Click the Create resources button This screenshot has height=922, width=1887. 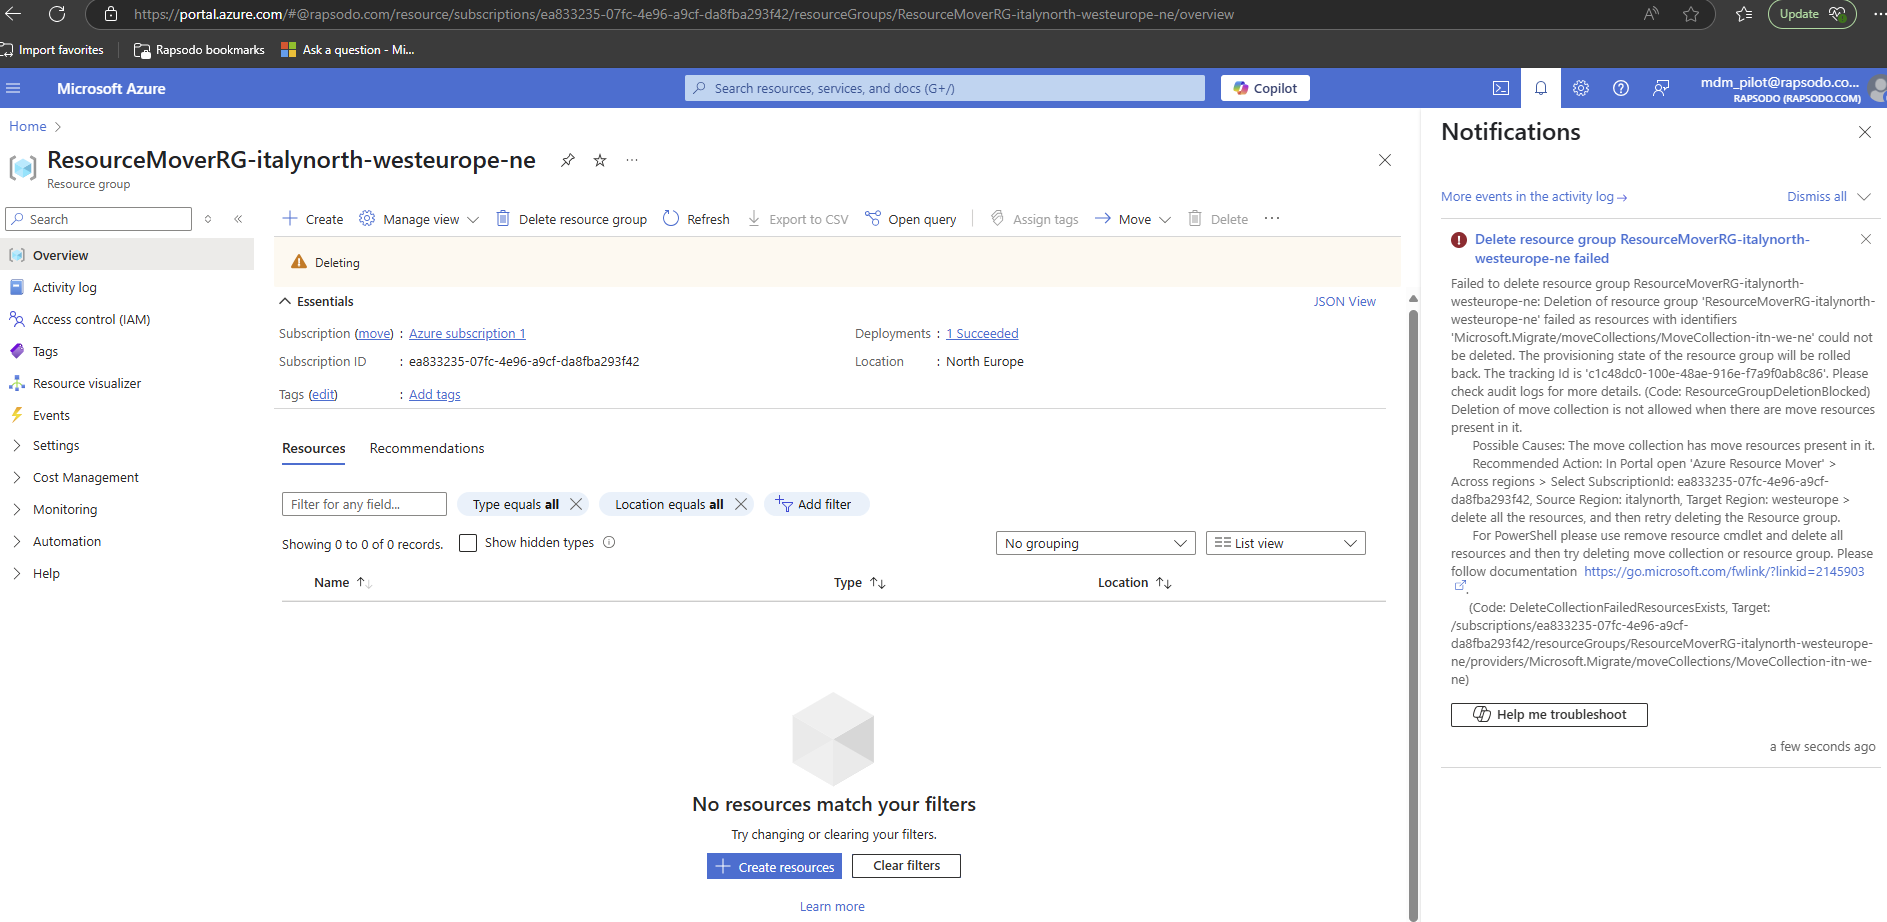[774, 866]
